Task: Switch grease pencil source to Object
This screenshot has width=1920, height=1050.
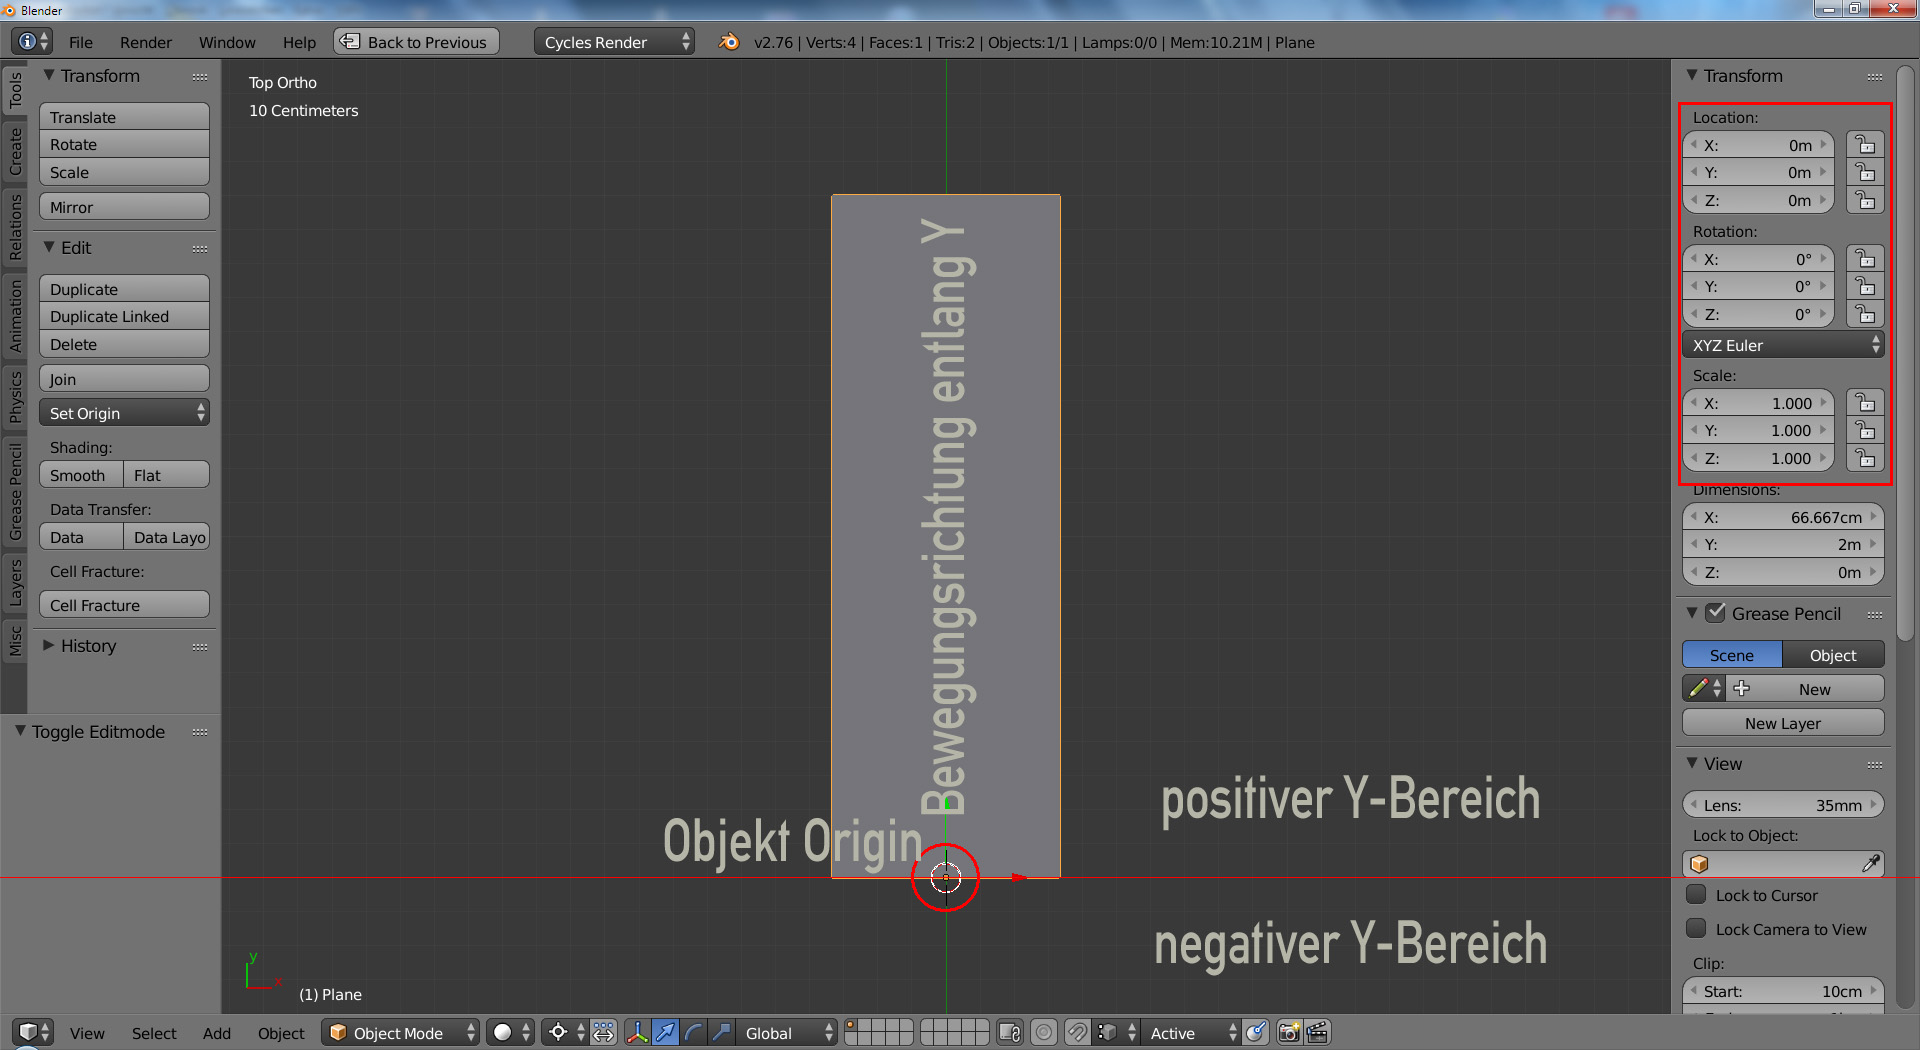Action: [x=1833, y=655]
